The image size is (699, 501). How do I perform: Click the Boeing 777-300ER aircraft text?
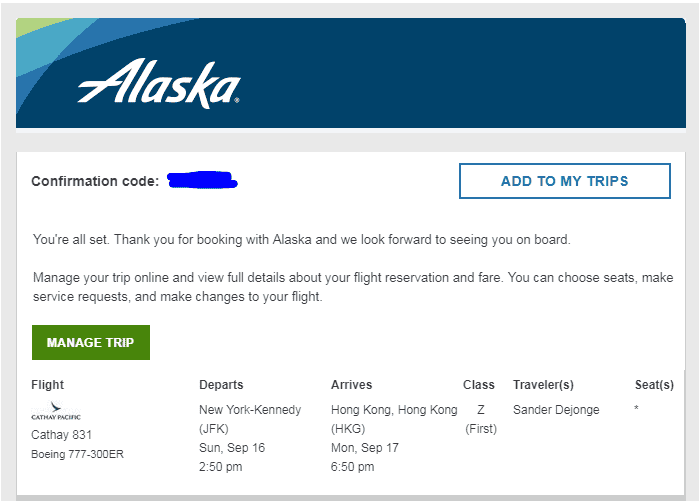tap(78, 454)
